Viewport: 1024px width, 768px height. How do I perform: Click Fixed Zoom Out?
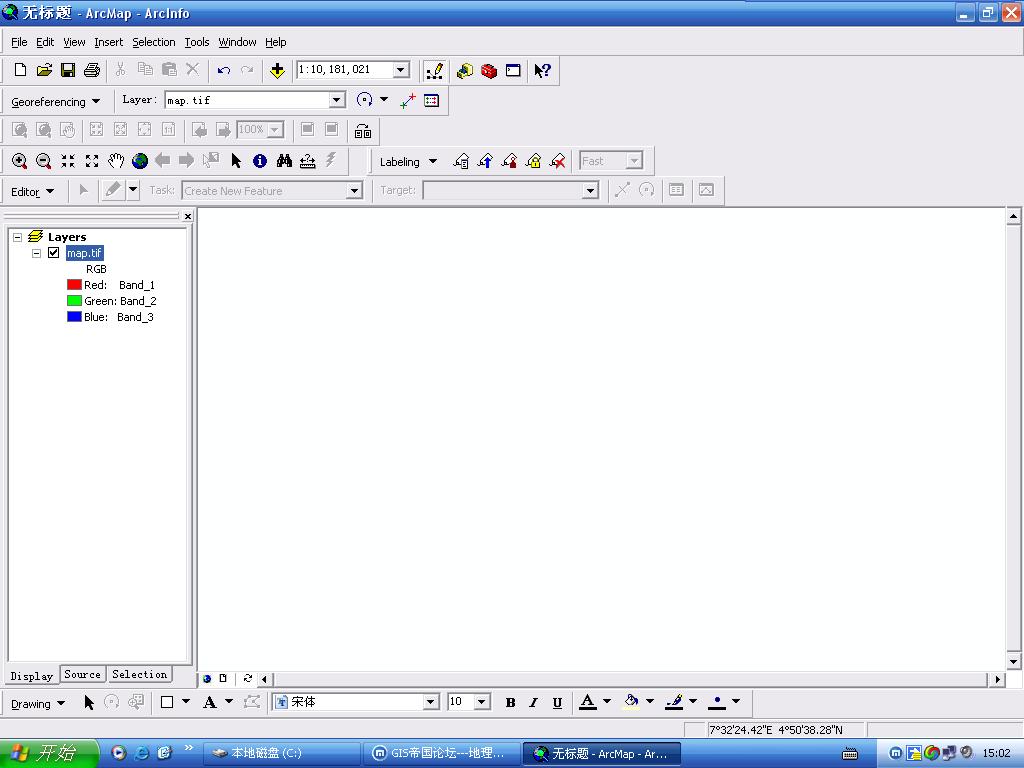click(92, 161)
